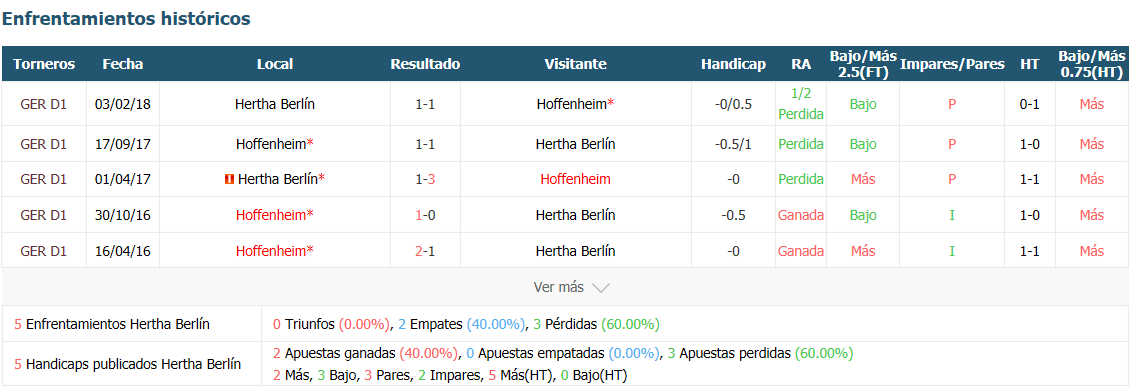Viewport: 1135px width, 388px height.
Task: Expand the Ver más chevron arrow
Action: [x=601, y=288]
